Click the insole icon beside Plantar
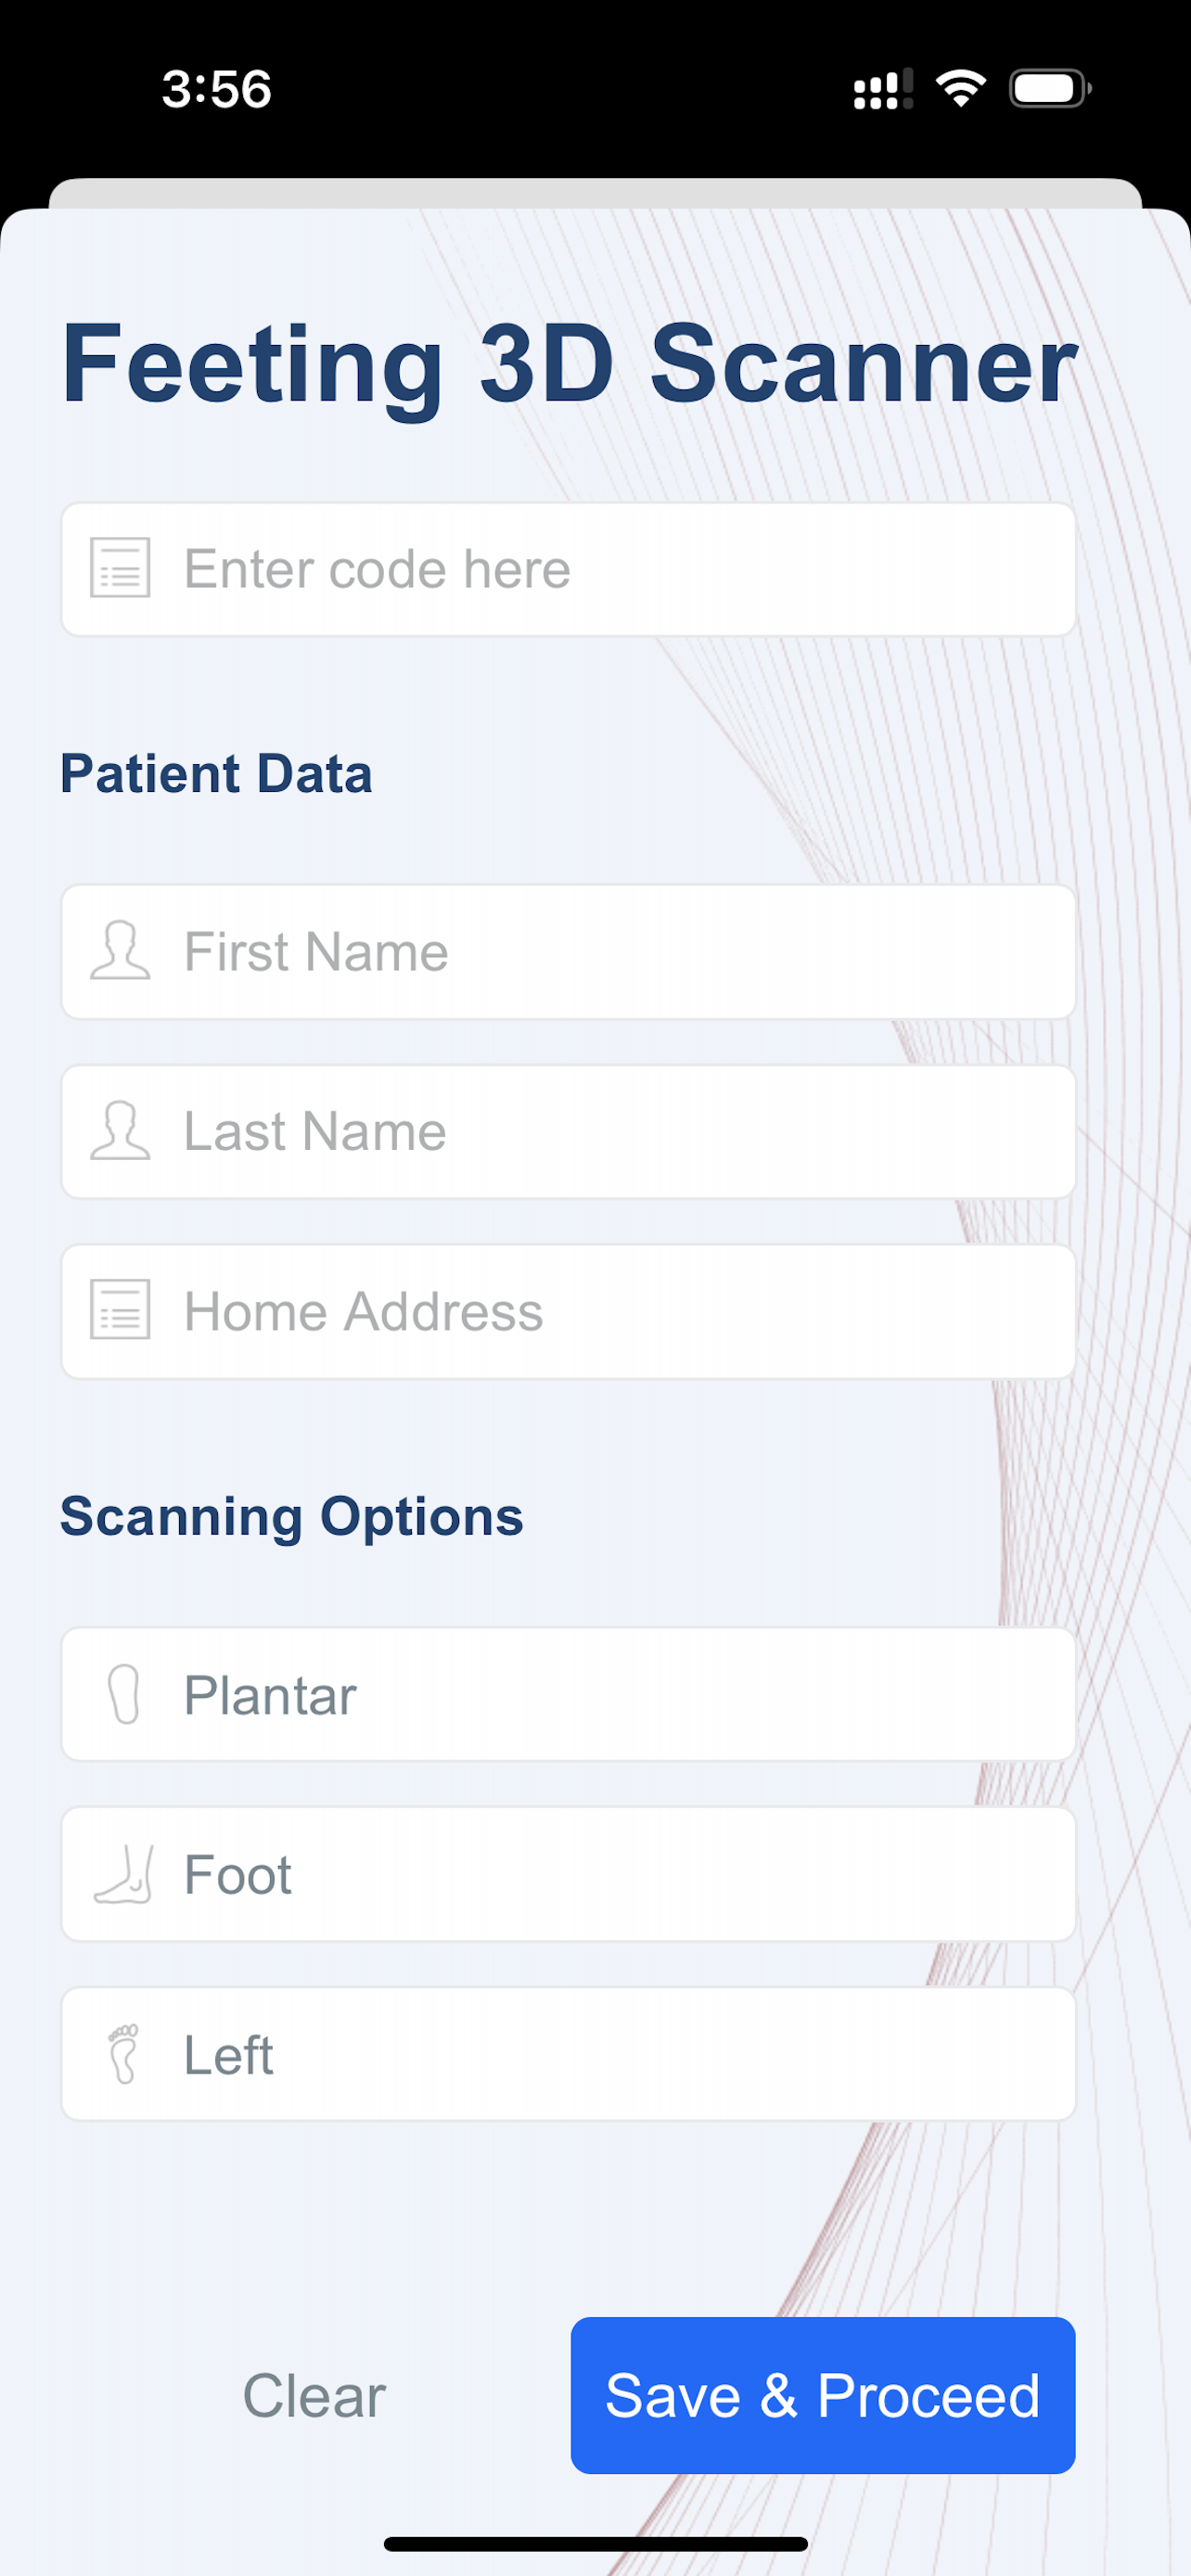Screen dimensions: 1191x2576 tap(124, 1694)
